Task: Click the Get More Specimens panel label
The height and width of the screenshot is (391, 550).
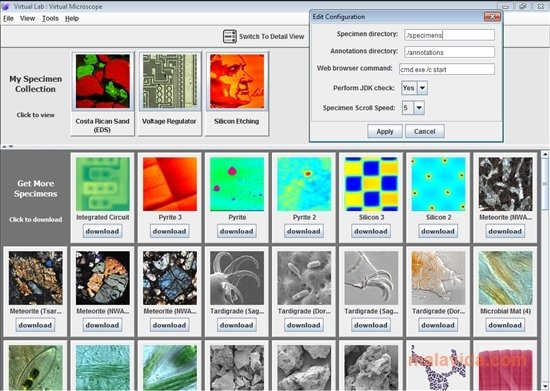Action: [35, 189]
